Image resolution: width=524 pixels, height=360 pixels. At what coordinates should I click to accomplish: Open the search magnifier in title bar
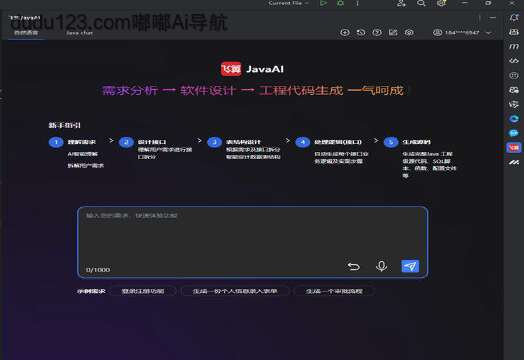pos(421,3)
